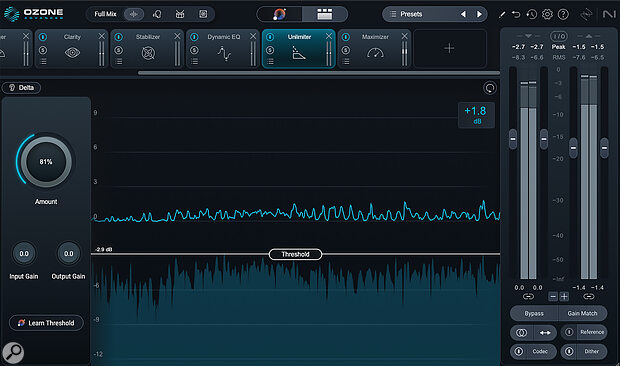Solo the Unlimiter module

[x=270, y=50]
